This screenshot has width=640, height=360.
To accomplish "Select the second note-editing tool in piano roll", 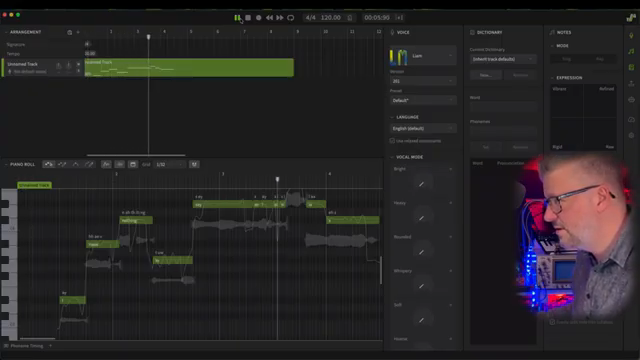I will click(62, 164).
